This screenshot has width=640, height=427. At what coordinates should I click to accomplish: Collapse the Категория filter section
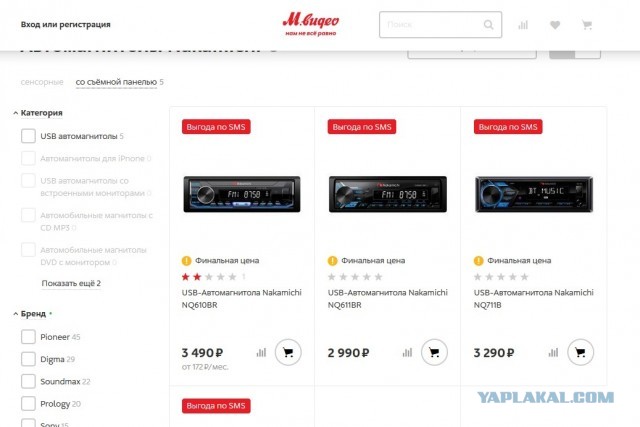pyautogui.click(x=38, y=113)
